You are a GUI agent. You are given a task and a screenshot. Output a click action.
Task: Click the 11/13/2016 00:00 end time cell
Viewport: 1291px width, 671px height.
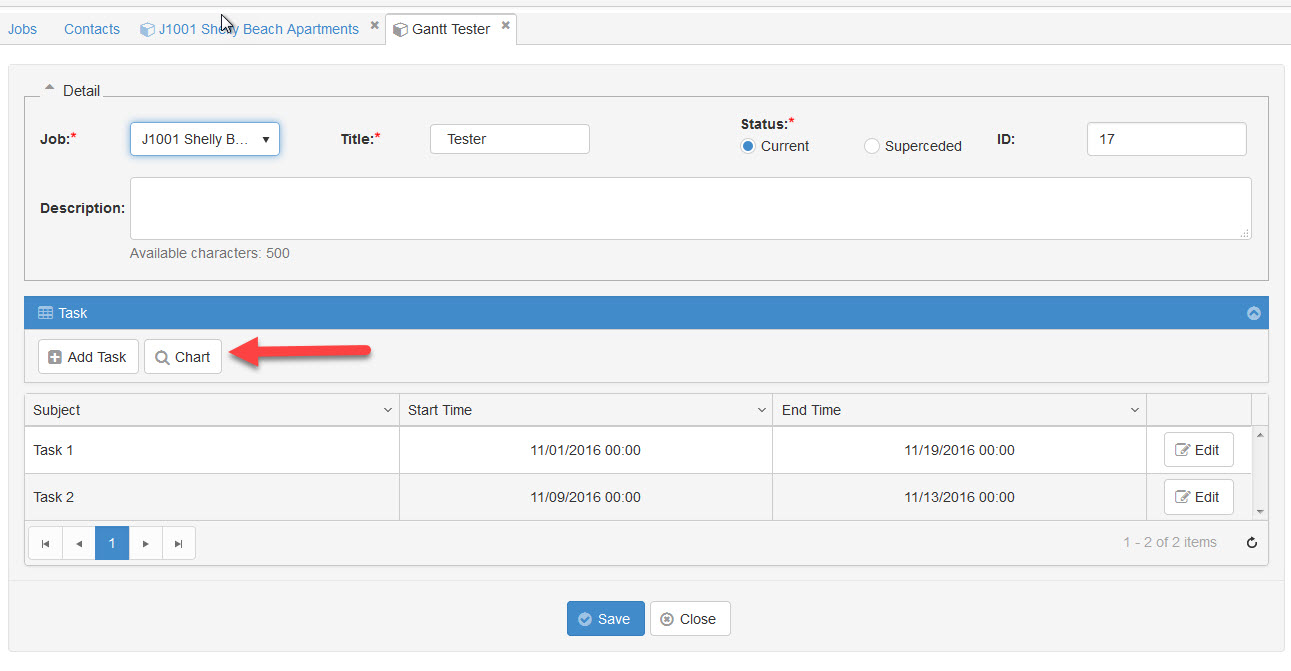click(960, 497)
